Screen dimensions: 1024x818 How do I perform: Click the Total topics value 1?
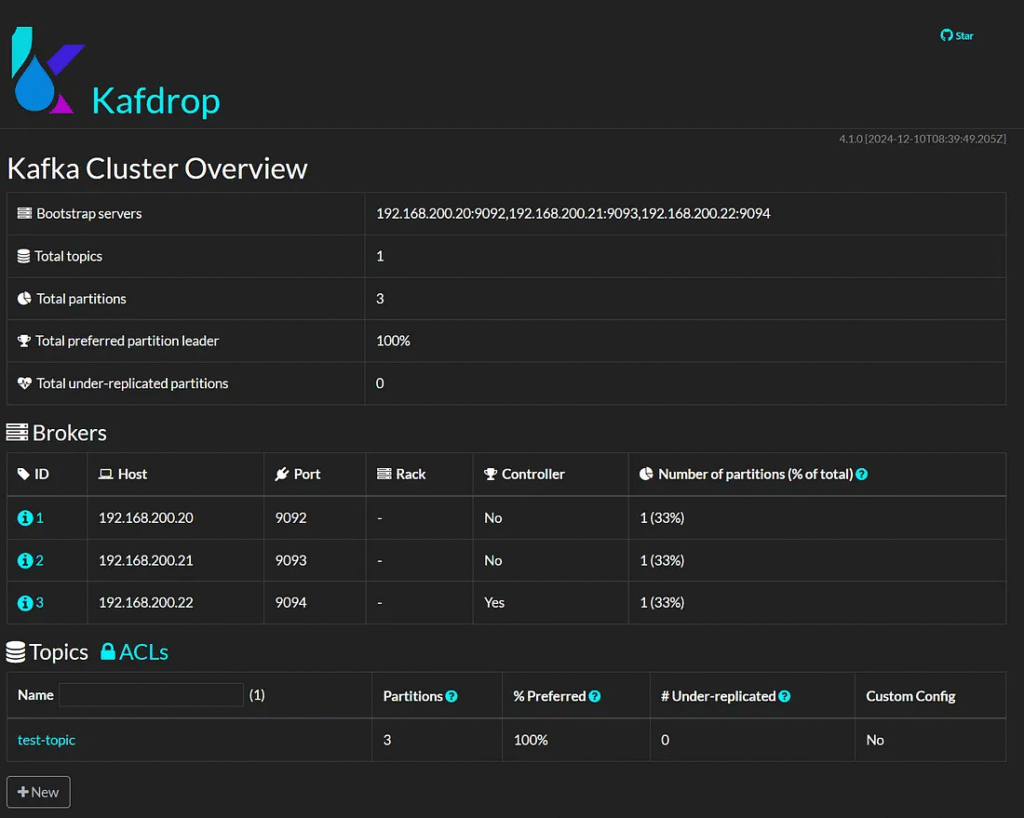tap(380, 256)
